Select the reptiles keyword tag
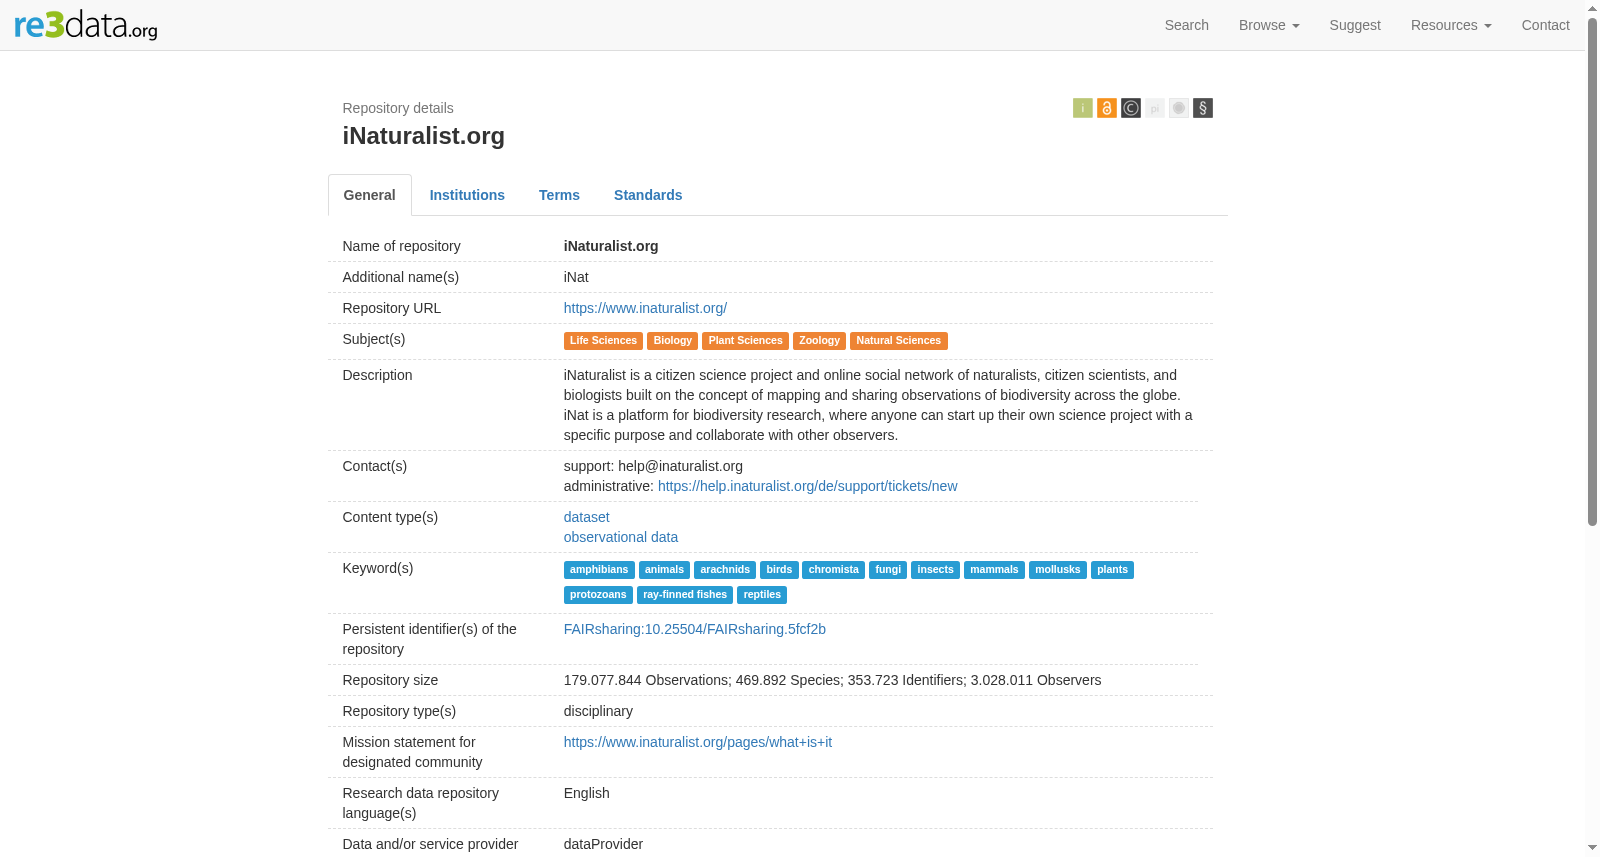The image size is (1600, 857). pos(762,595)
